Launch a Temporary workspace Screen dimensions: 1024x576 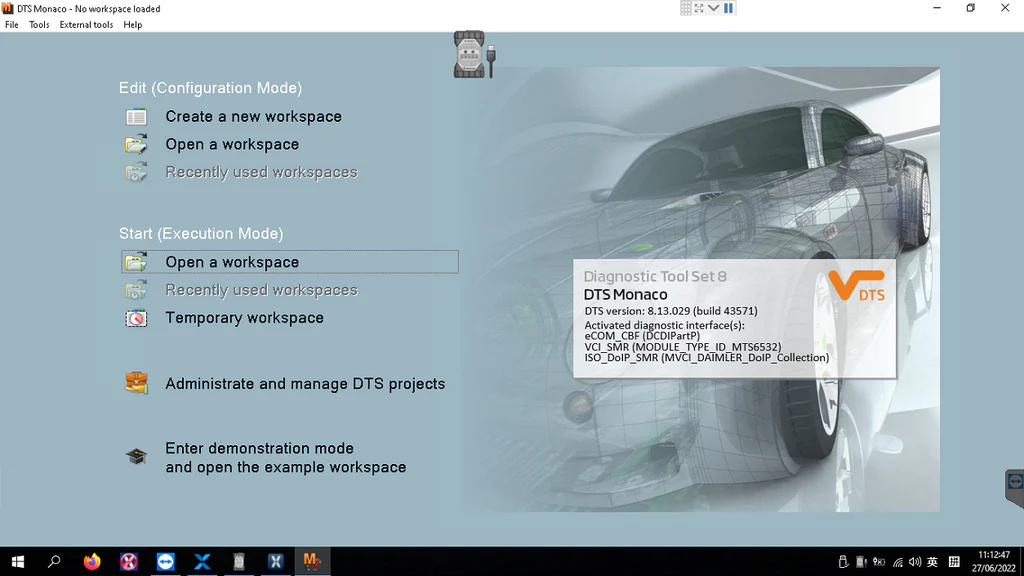(x=244, y=318)
